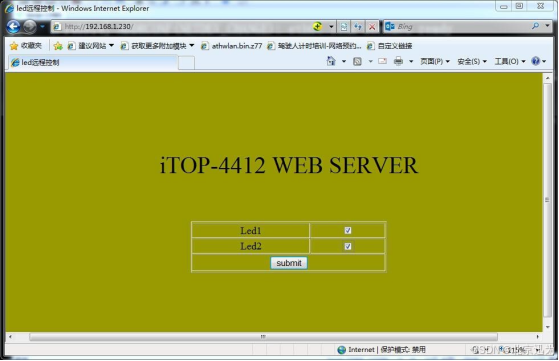Viewport: 559px width, 361px height.
Task: Click the RSS feeds icon
Action: [x=357, y=62]
